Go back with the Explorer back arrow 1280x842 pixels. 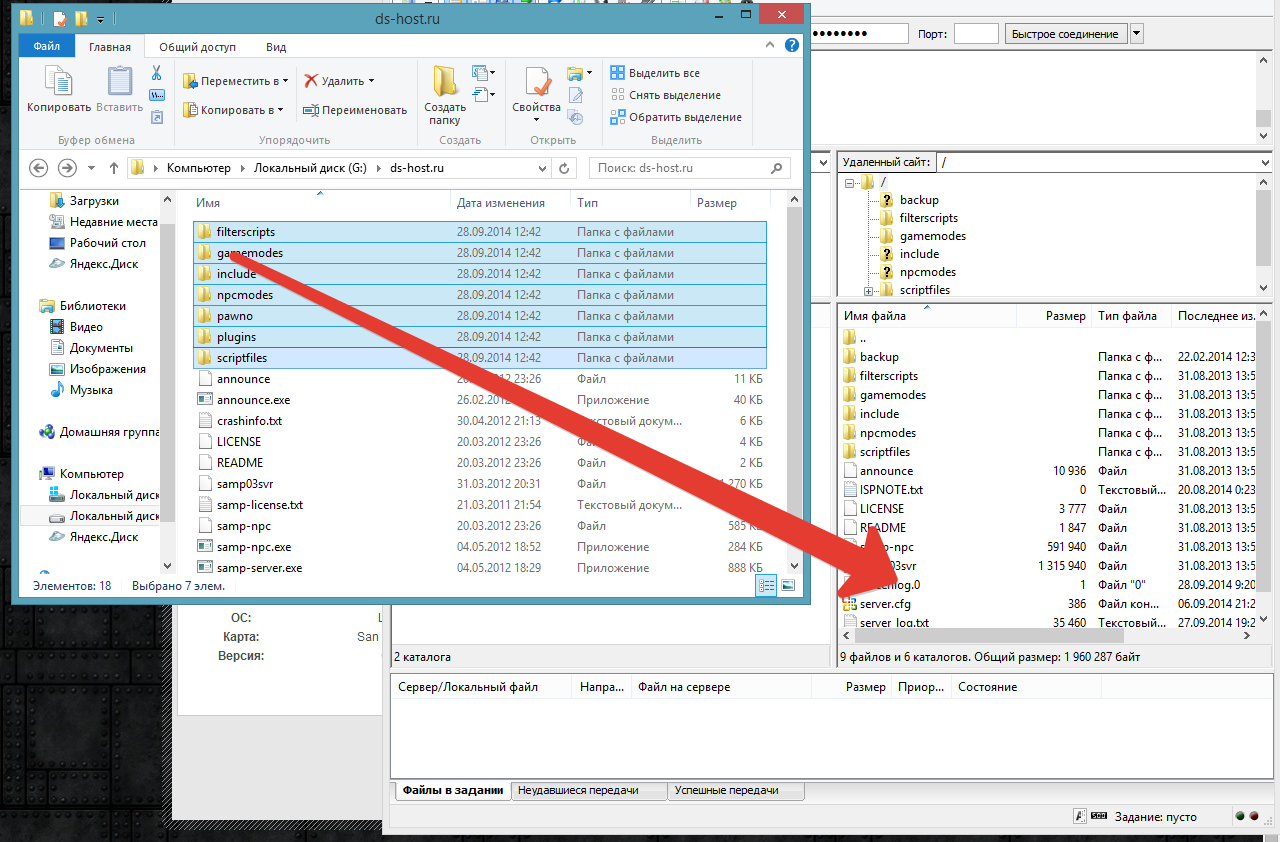pyautogui.click(x=39, y=168)
